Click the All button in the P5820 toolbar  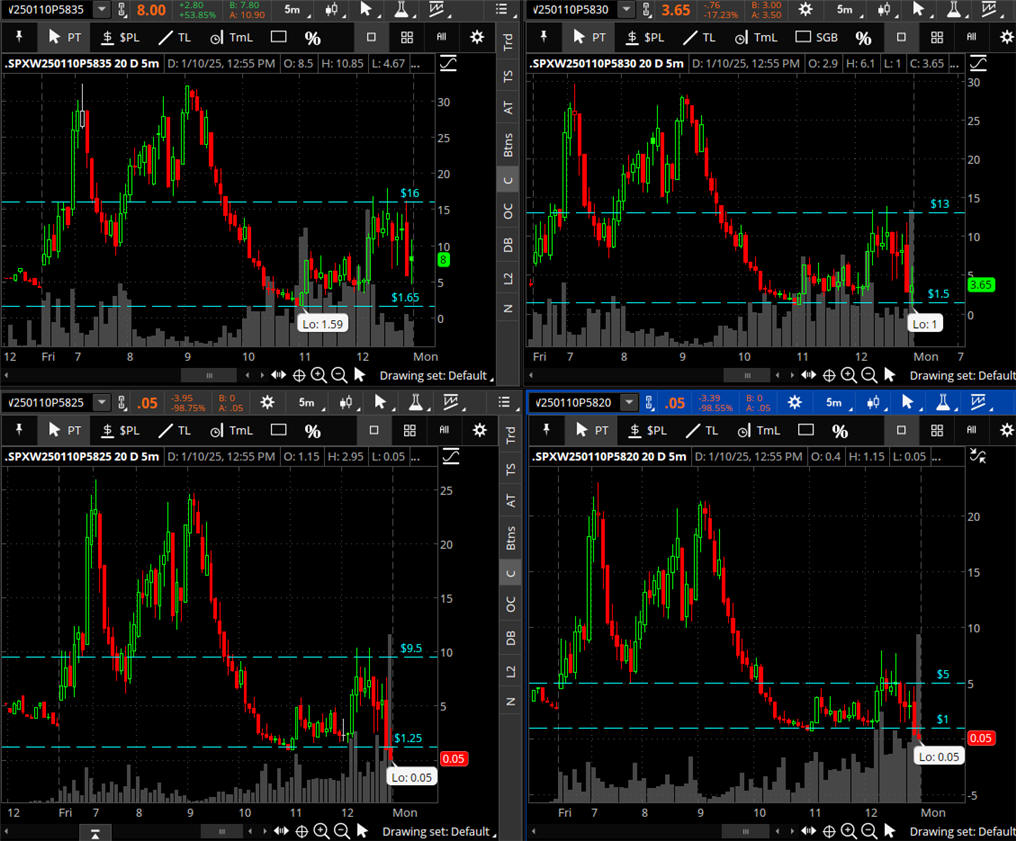point(970,430)
